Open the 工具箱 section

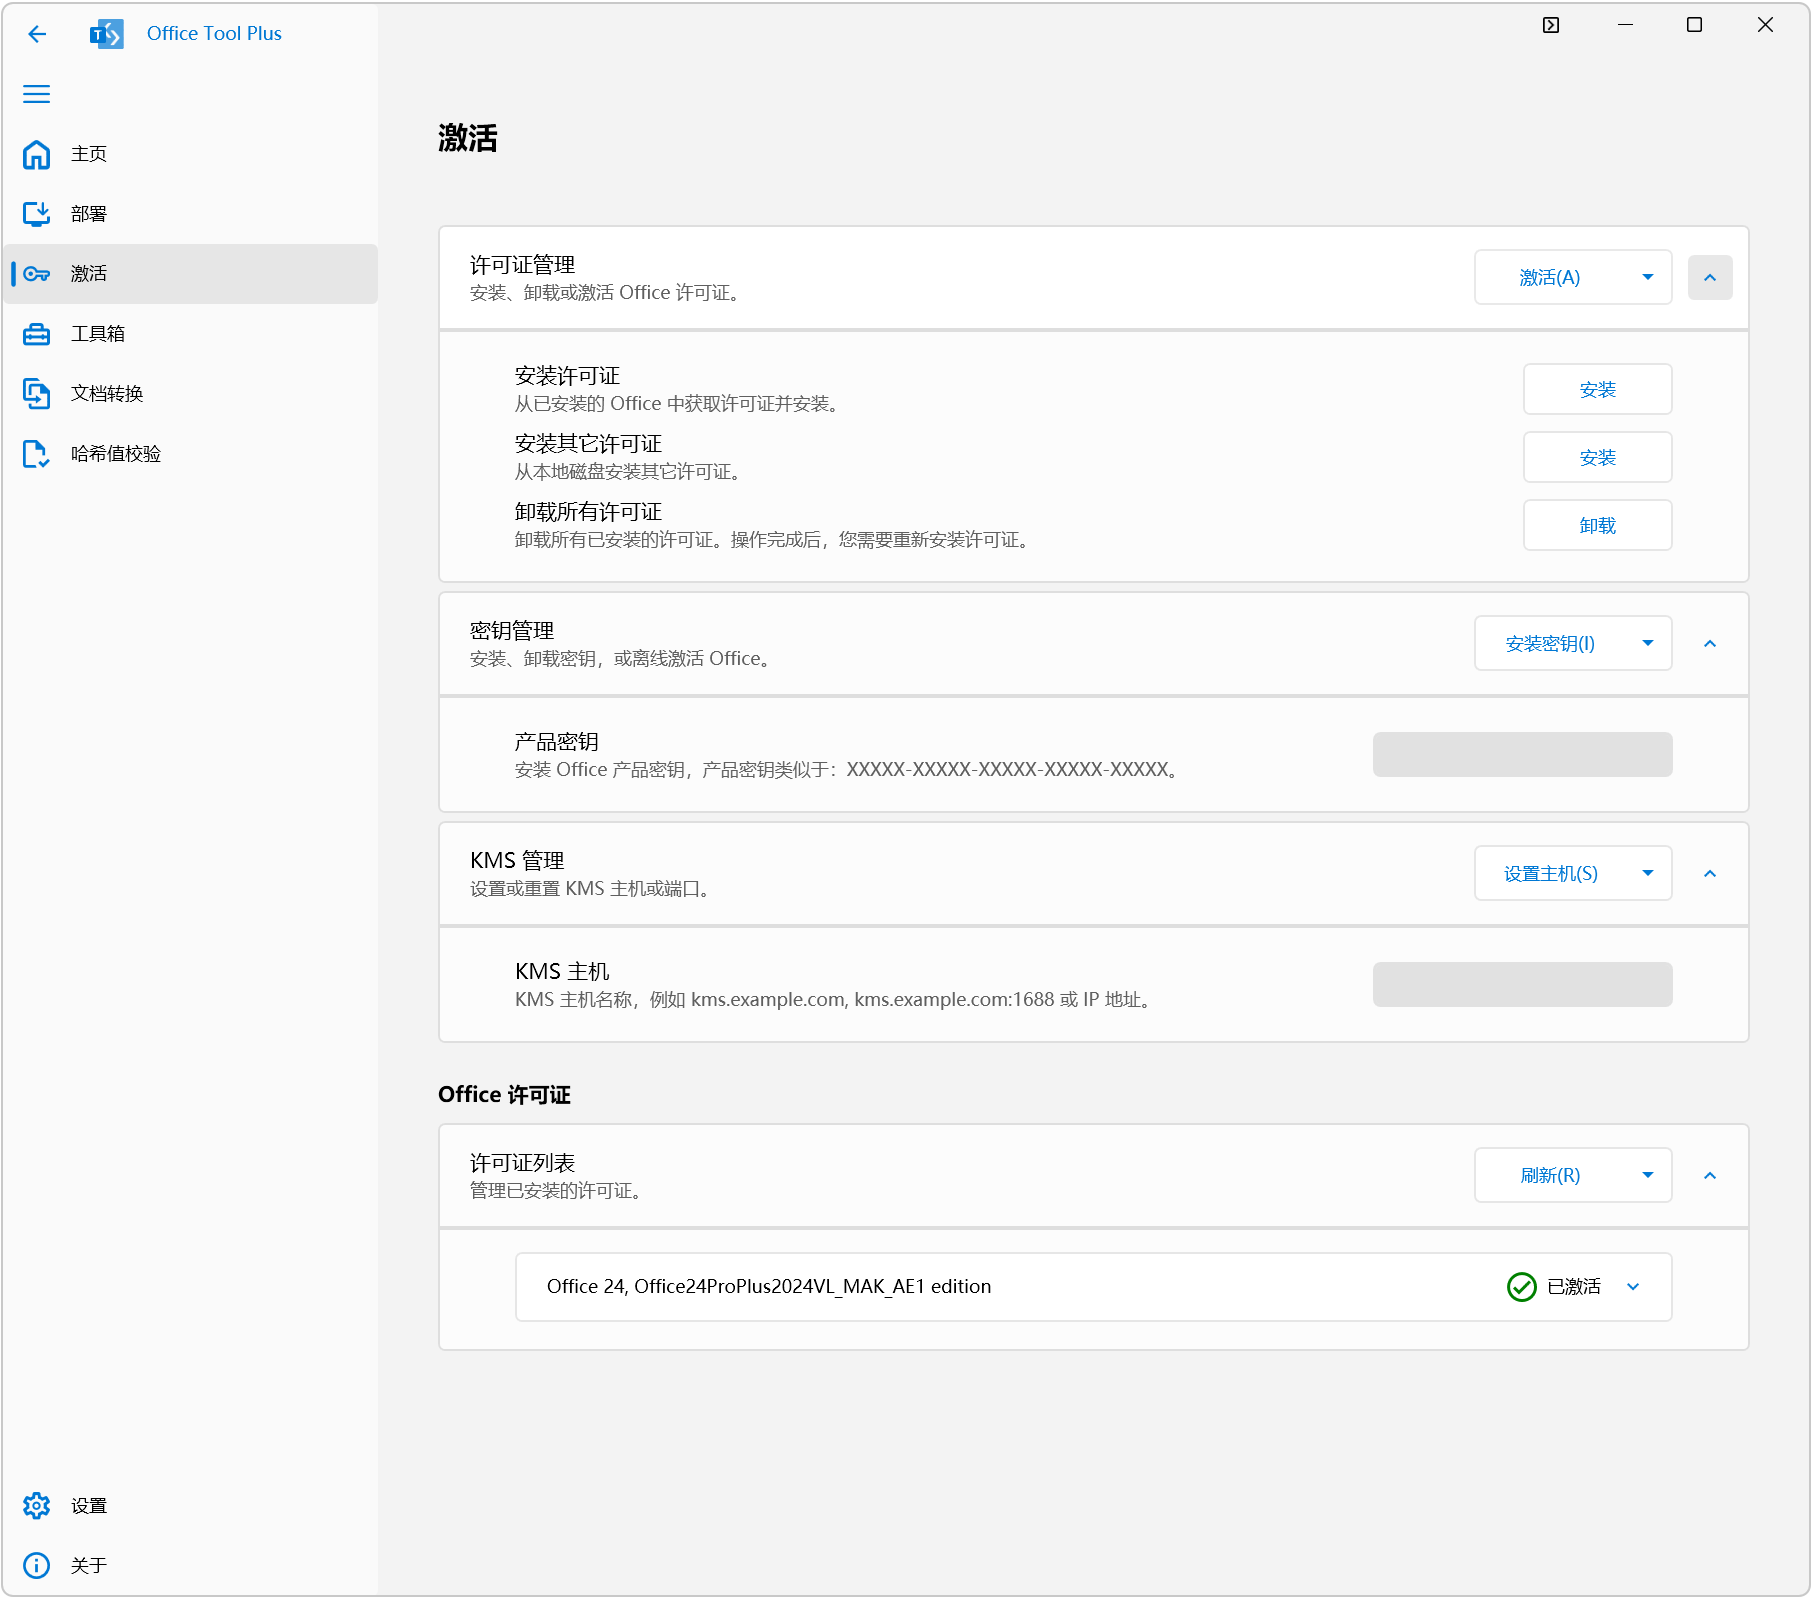[x=190, y=334]
